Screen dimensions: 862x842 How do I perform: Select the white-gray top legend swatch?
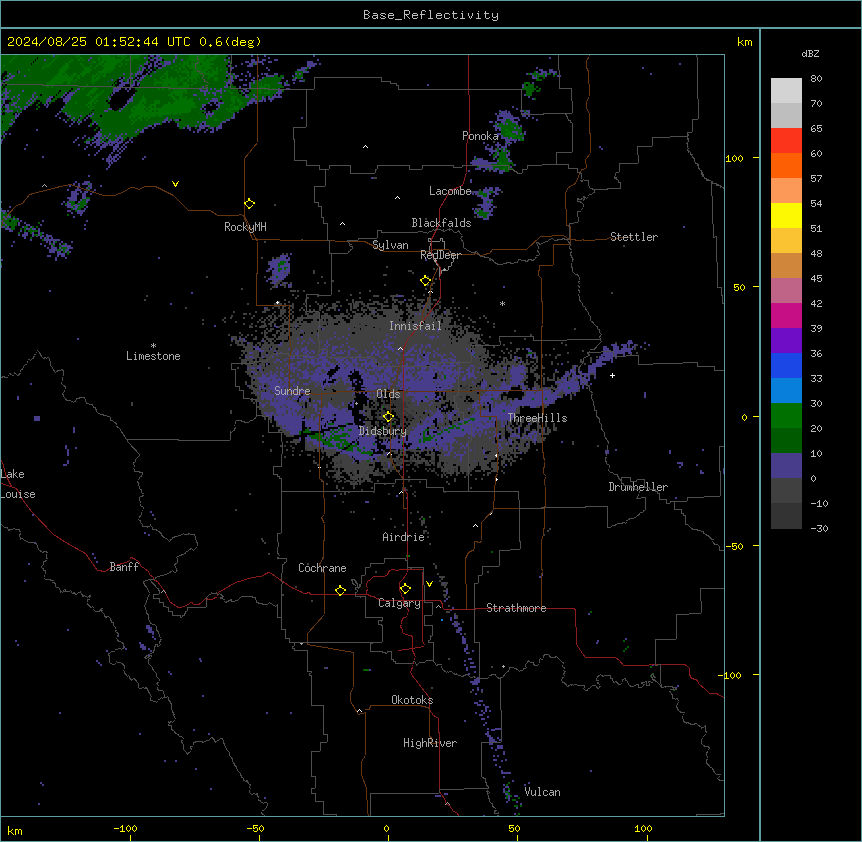786,90
